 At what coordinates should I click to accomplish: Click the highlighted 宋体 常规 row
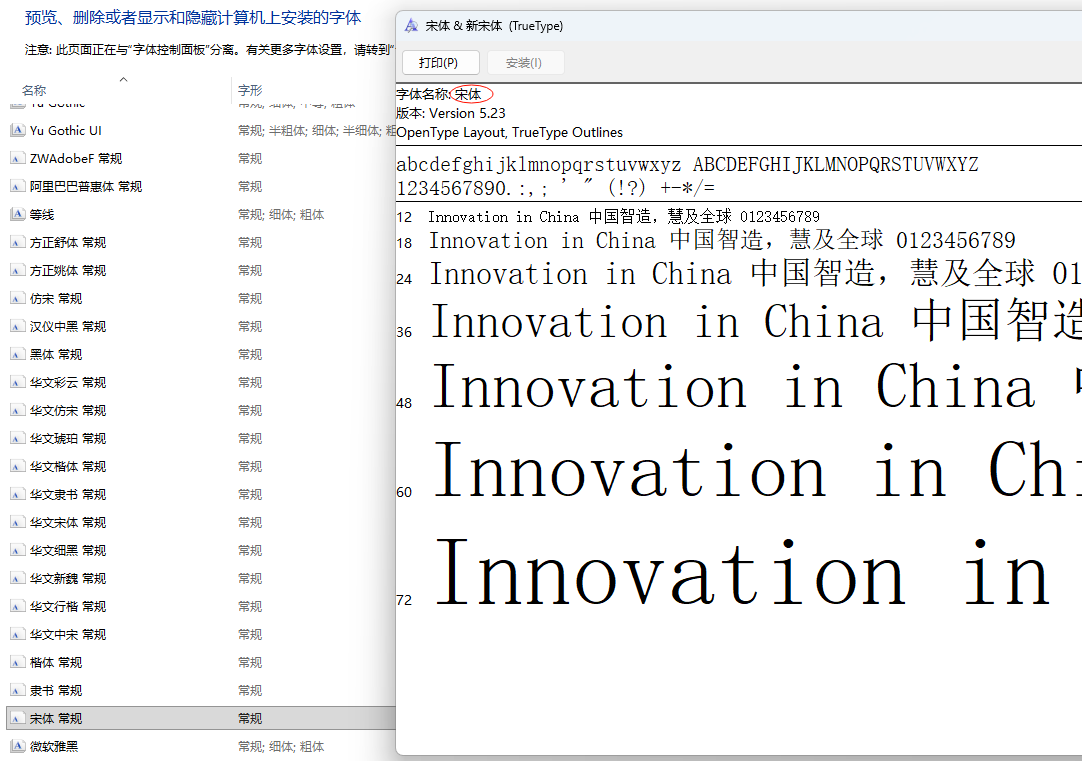pyautogui.click(x=200, y=718)
